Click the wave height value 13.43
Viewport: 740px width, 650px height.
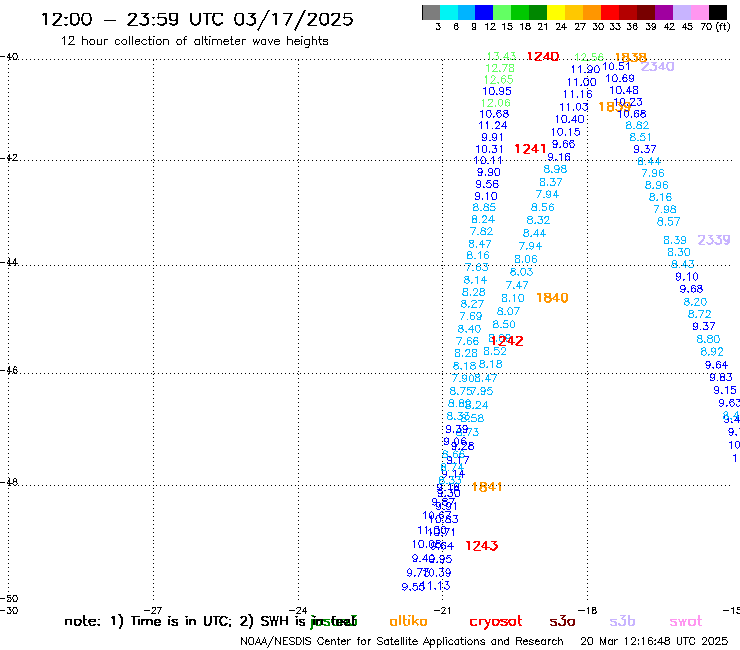click(501, 56)
